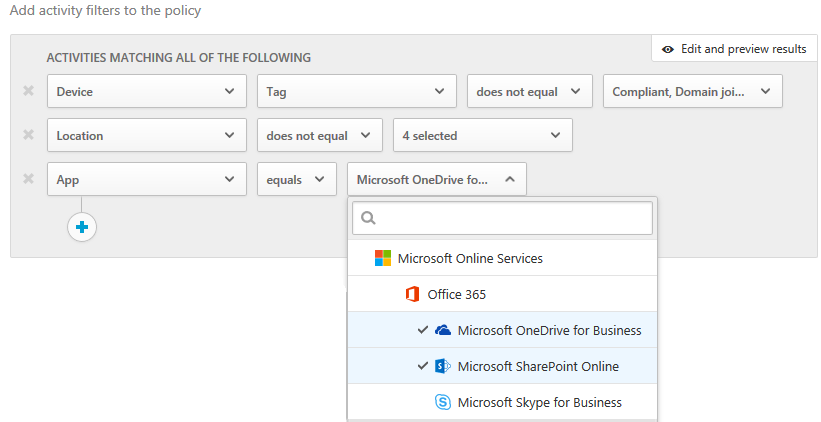
Task: Select Microsoft OneDrive for Business entry
Action: click(x=502, y=330)
